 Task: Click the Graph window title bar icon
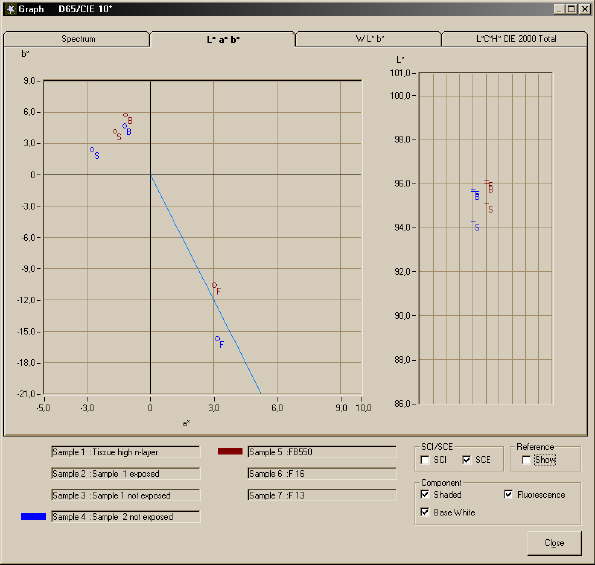point(10,9)
